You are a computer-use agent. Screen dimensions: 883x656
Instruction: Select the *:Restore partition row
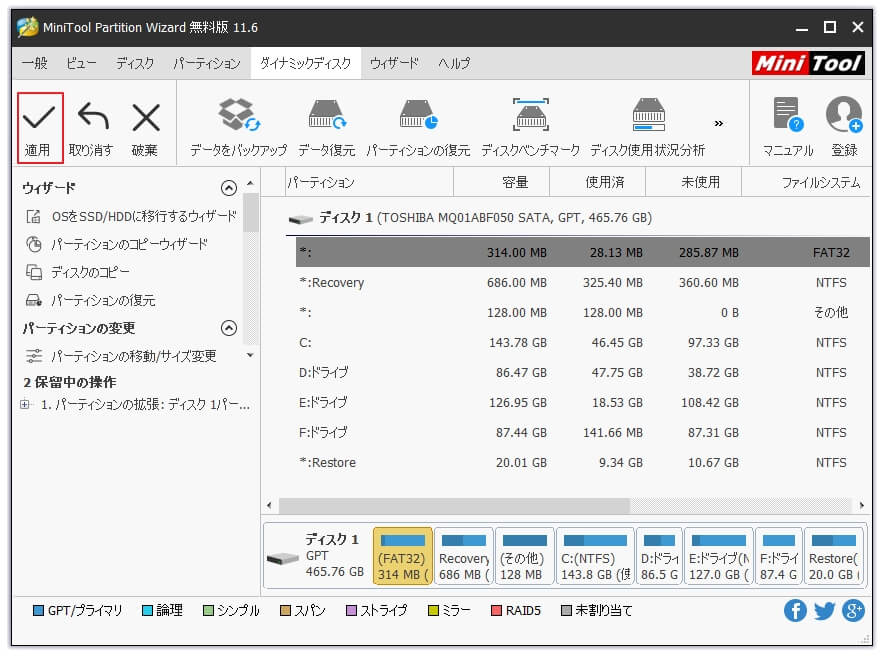tap(583, 462)
